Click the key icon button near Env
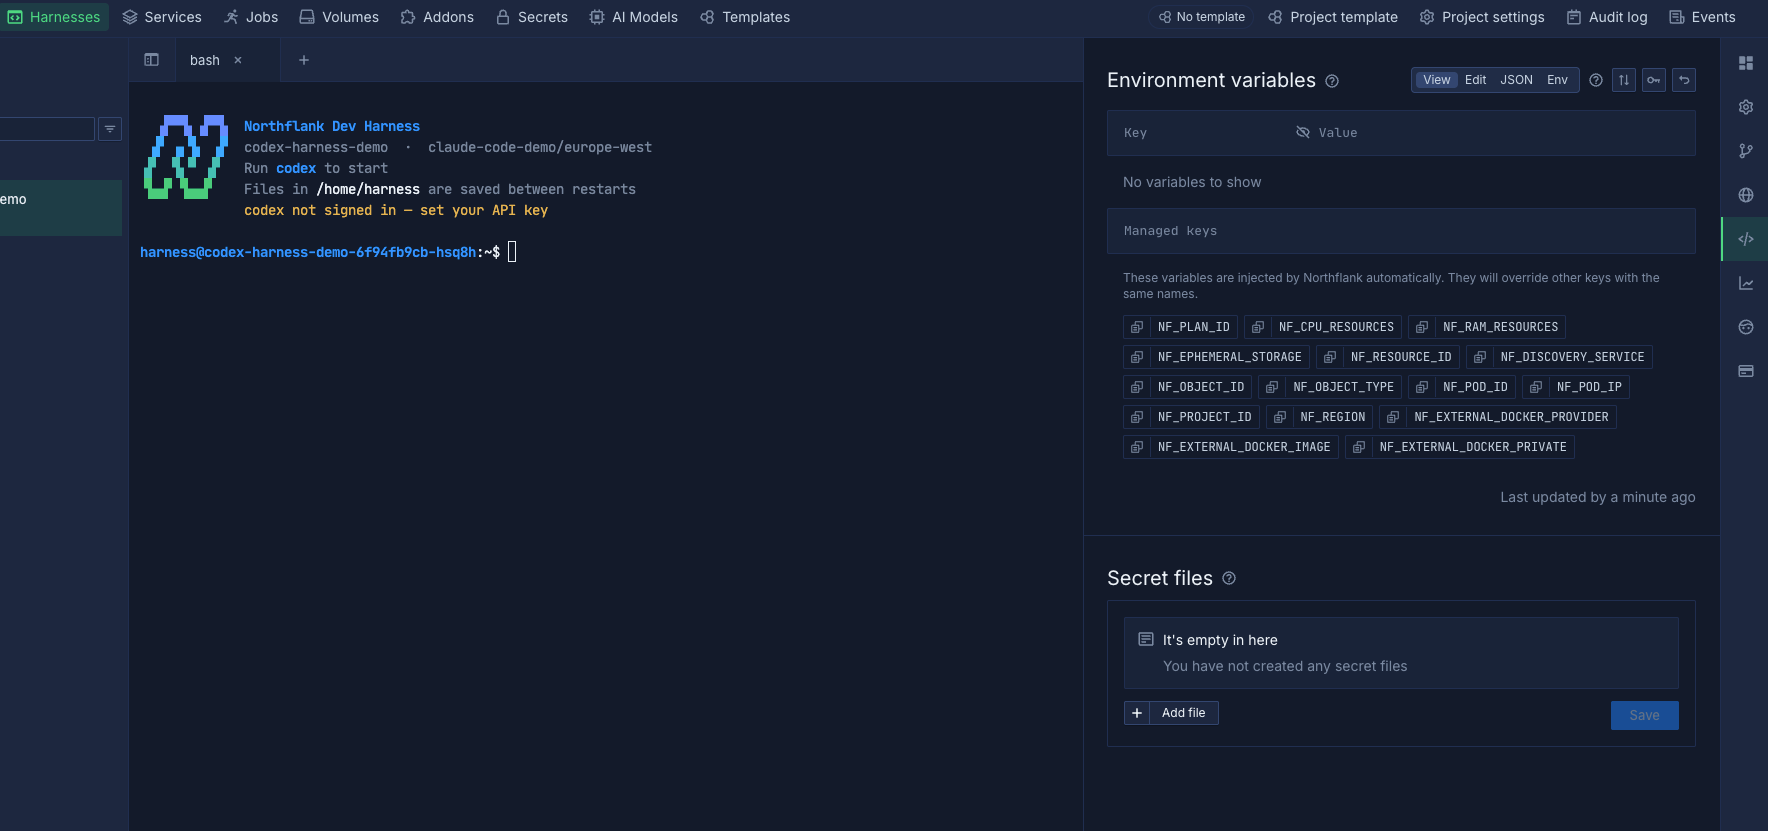 coord(1654,80)
